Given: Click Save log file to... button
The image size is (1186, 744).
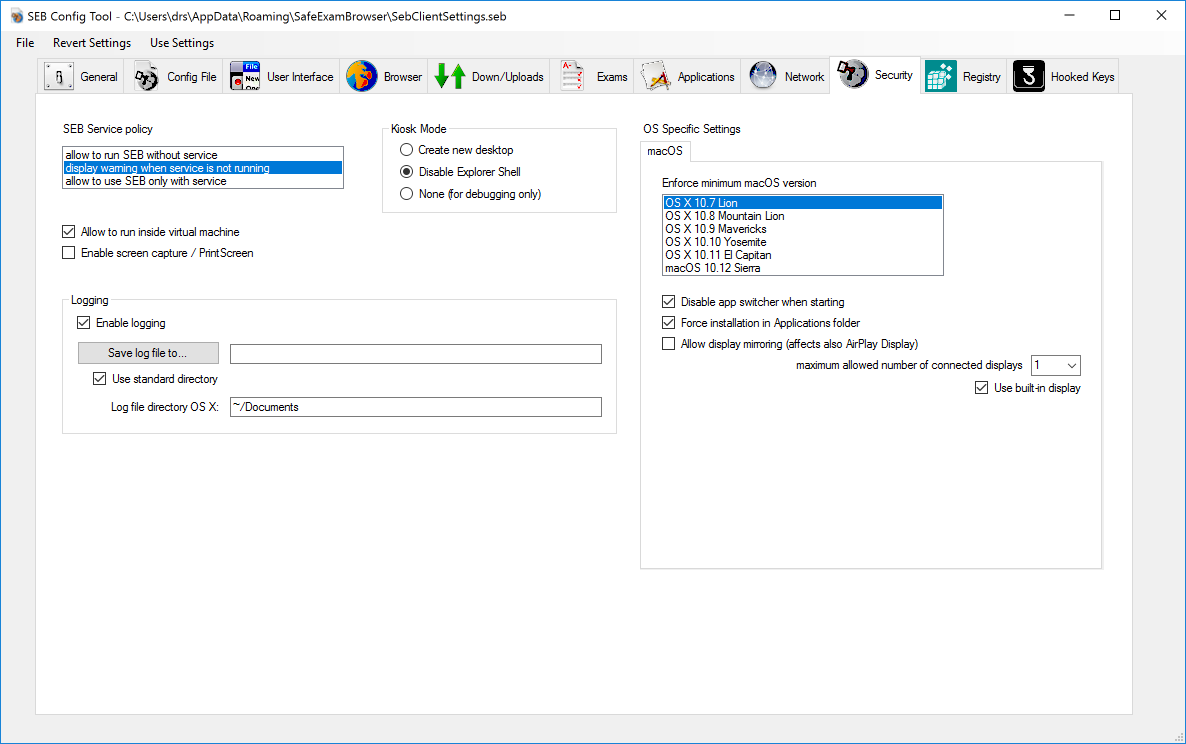Looking at the screenshot, I should click(148, 353).
